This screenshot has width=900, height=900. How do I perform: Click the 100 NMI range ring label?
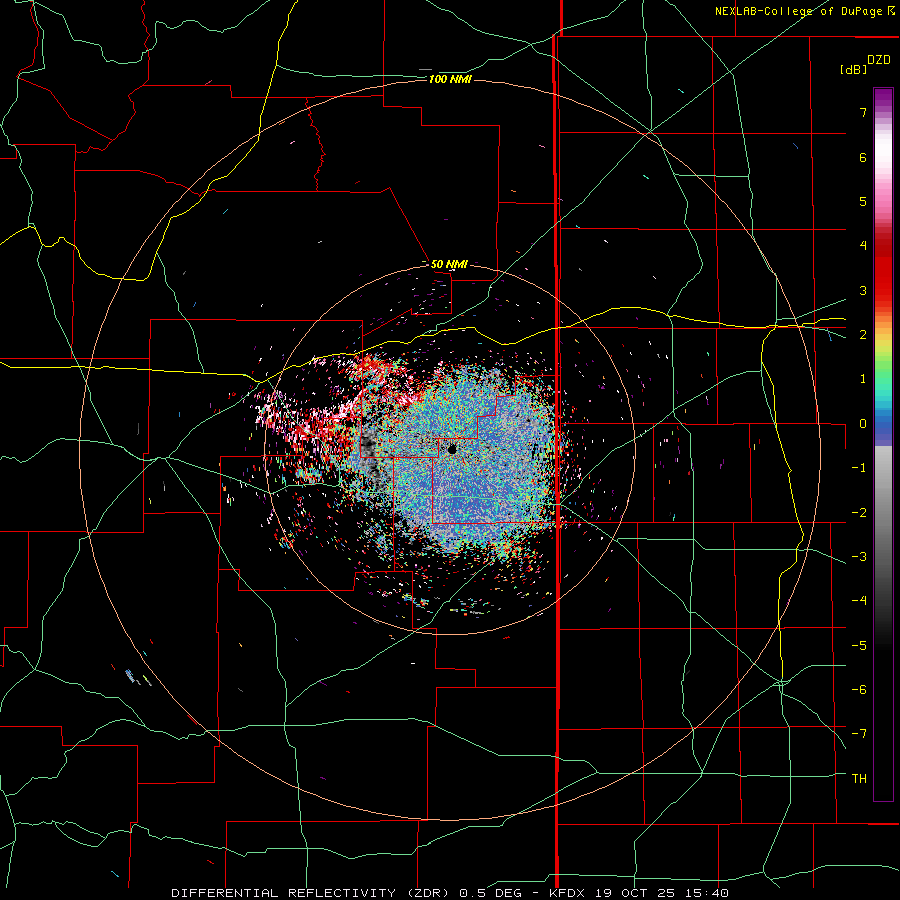(450, 79)
